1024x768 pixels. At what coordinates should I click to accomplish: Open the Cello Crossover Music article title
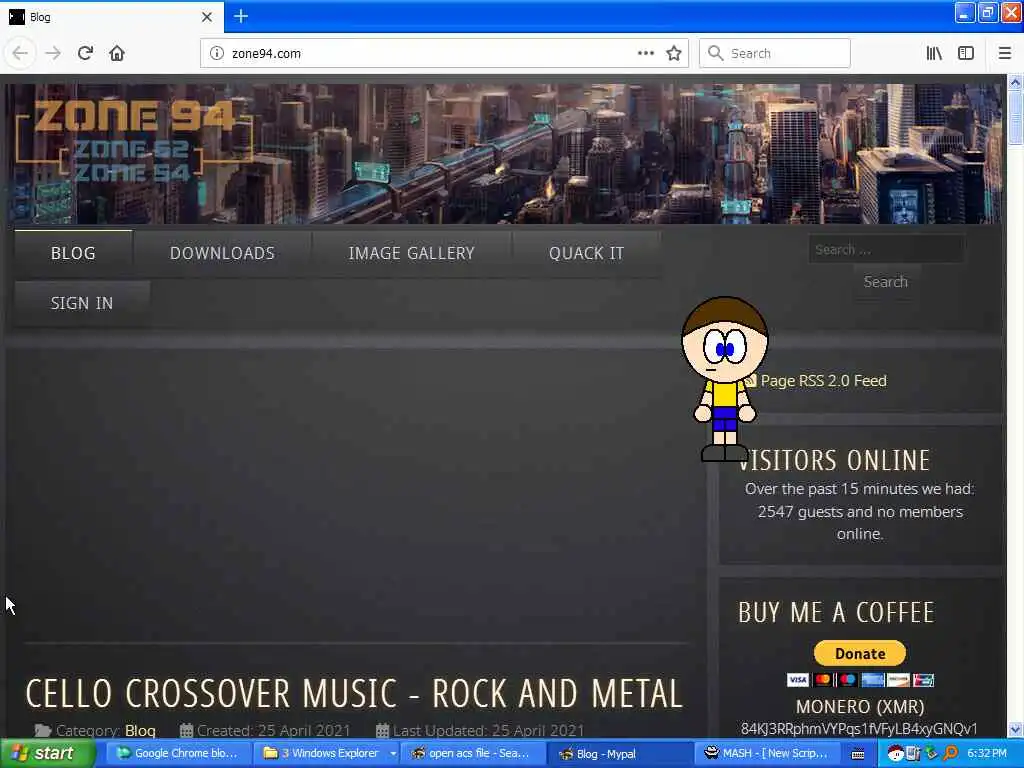coord(354,694)
